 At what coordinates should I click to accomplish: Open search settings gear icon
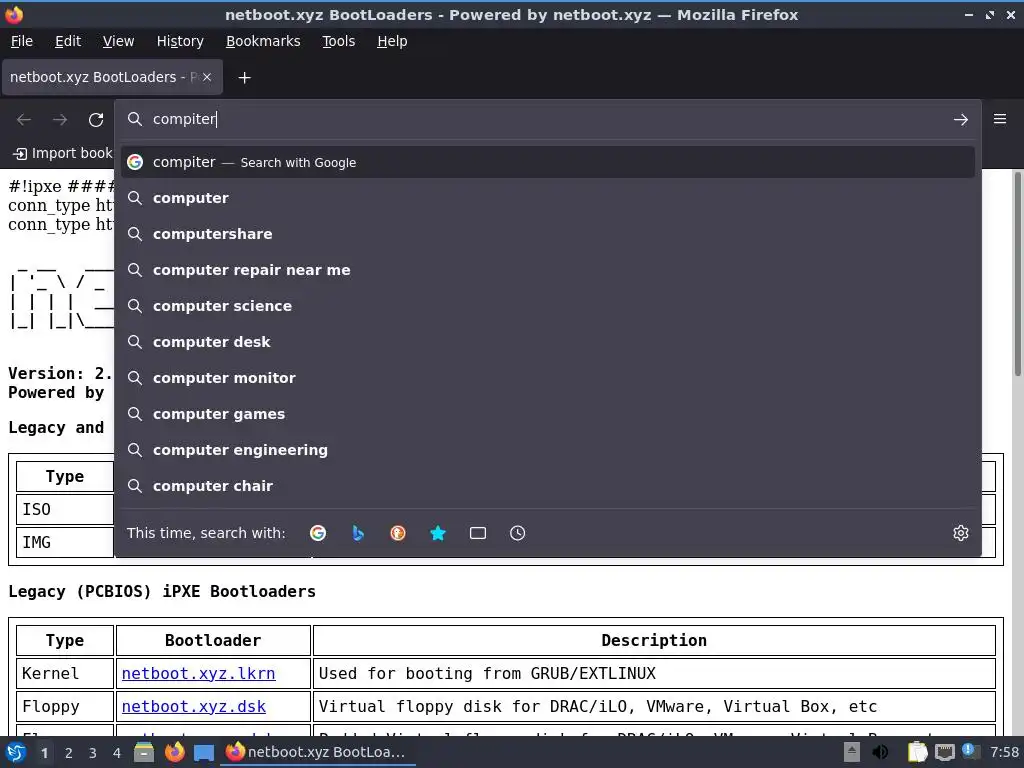tap(960, 533)
